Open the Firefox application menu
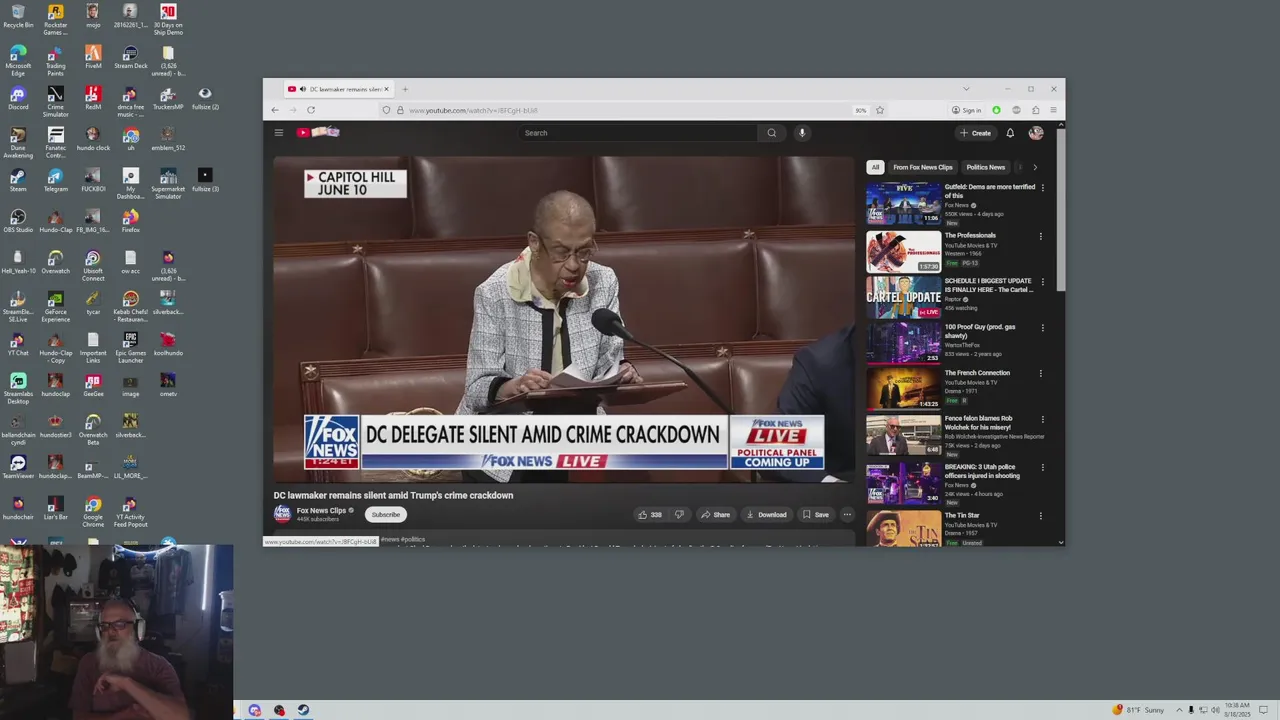The image size is (1280, 720). point(1053,110)
